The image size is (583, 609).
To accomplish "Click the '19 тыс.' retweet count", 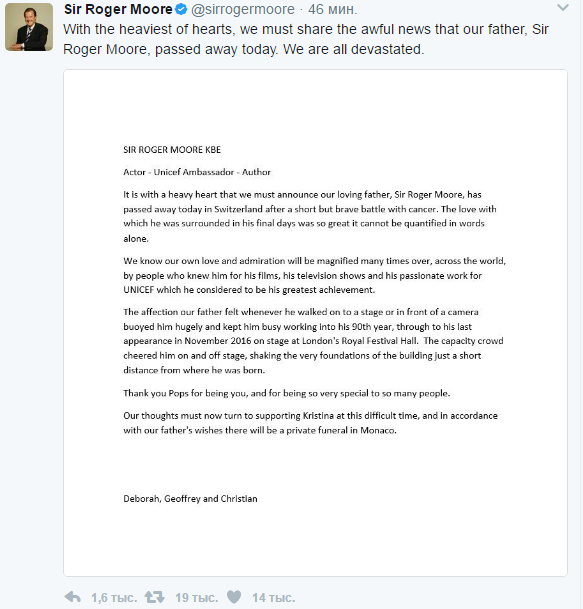I will pyautogui.click(x=197, y=598).
